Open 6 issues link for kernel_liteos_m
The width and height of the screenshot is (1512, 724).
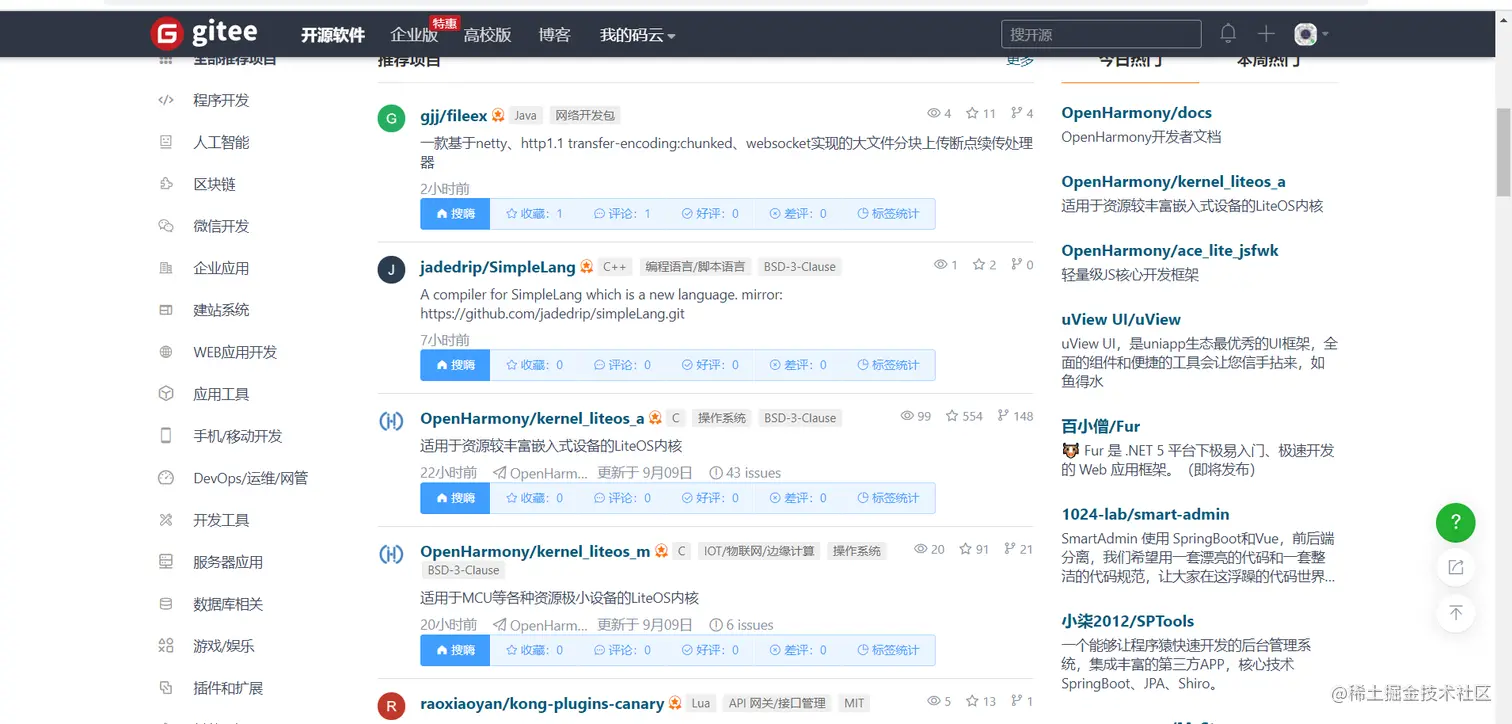click(741, 625)
